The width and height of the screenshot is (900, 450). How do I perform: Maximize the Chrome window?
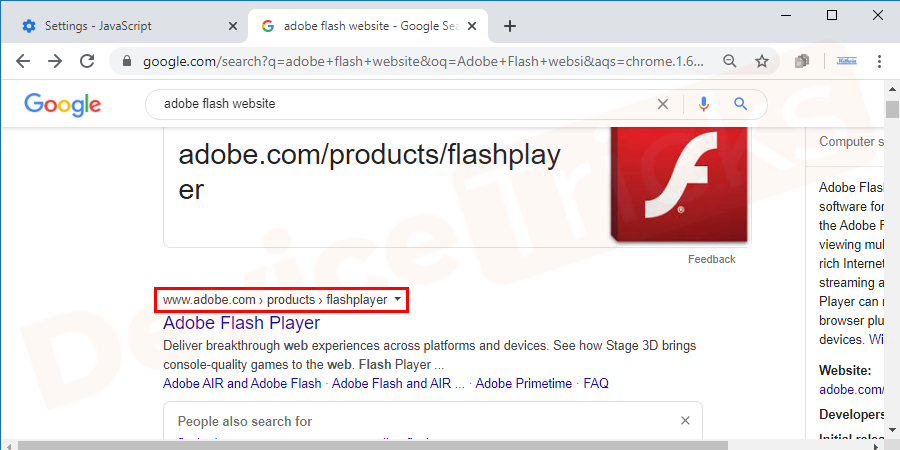point(832,15)
